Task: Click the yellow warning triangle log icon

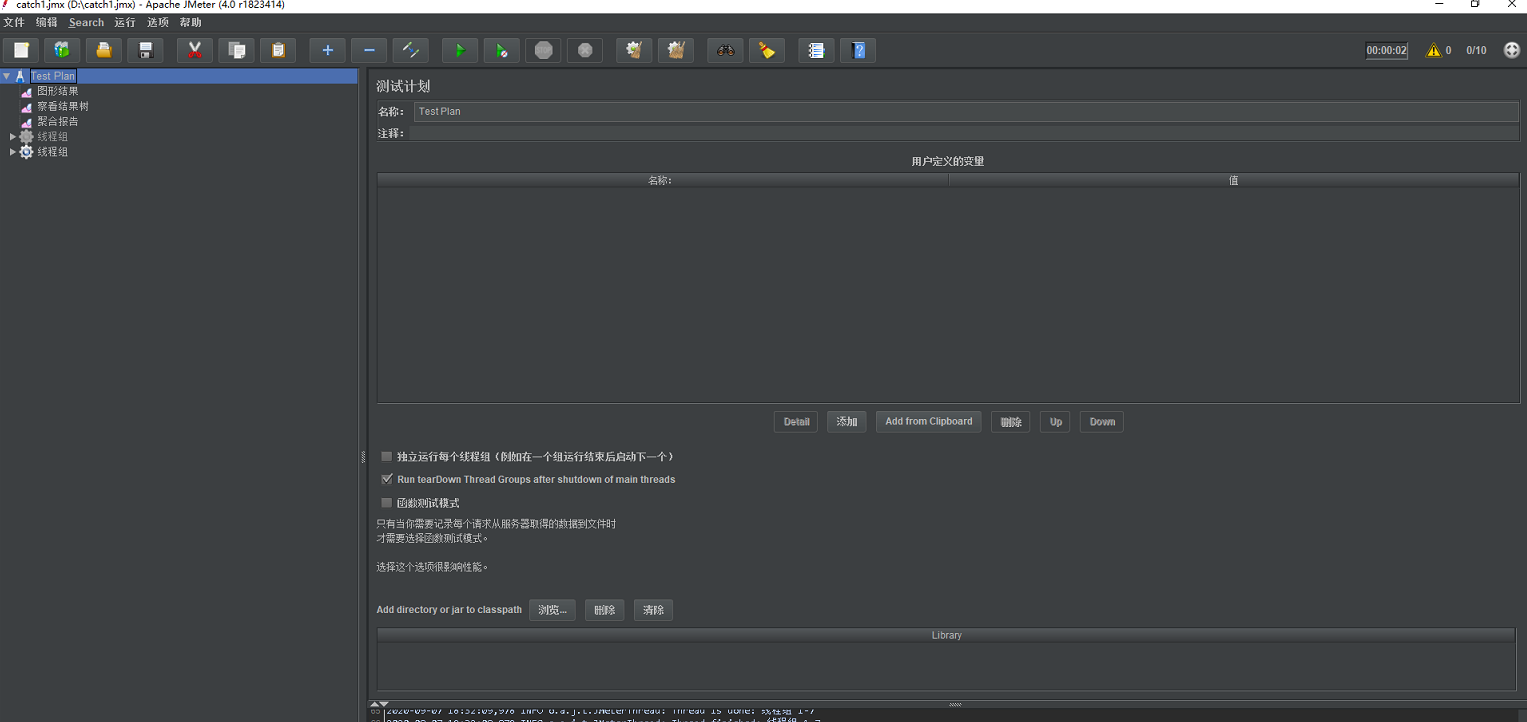Action: (1433, 50)
